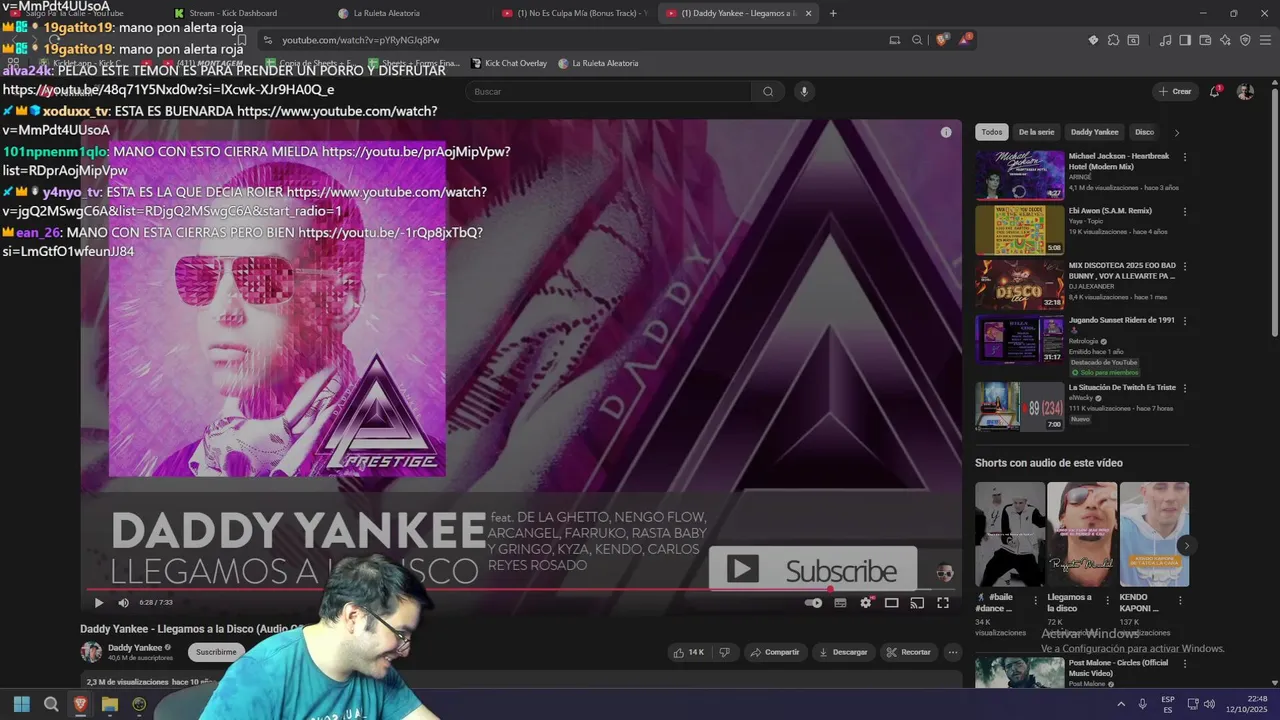The width and height of the screenshot is (1280, 720).
Task: Open Brave Wallet icon
Action: coord(1205,40)
